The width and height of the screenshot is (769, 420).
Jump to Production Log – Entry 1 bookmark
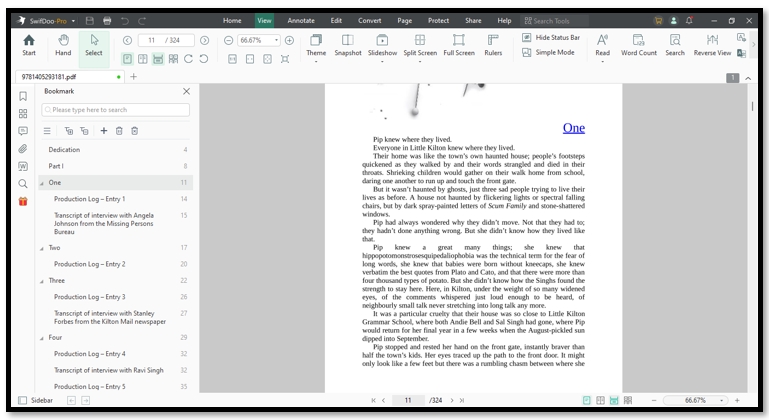(89, 199)
